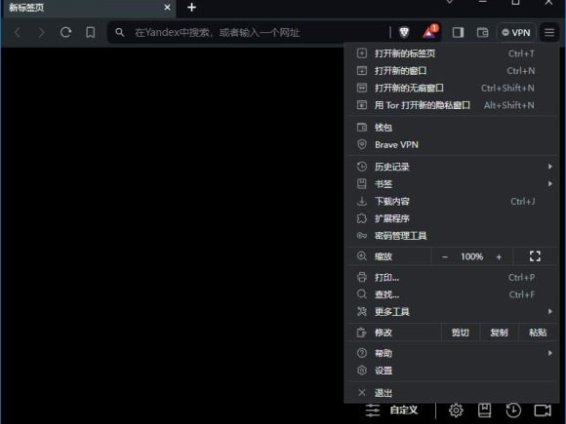Open 下载内容 from the menu
The image size is (566, 424).
point(451,201)
